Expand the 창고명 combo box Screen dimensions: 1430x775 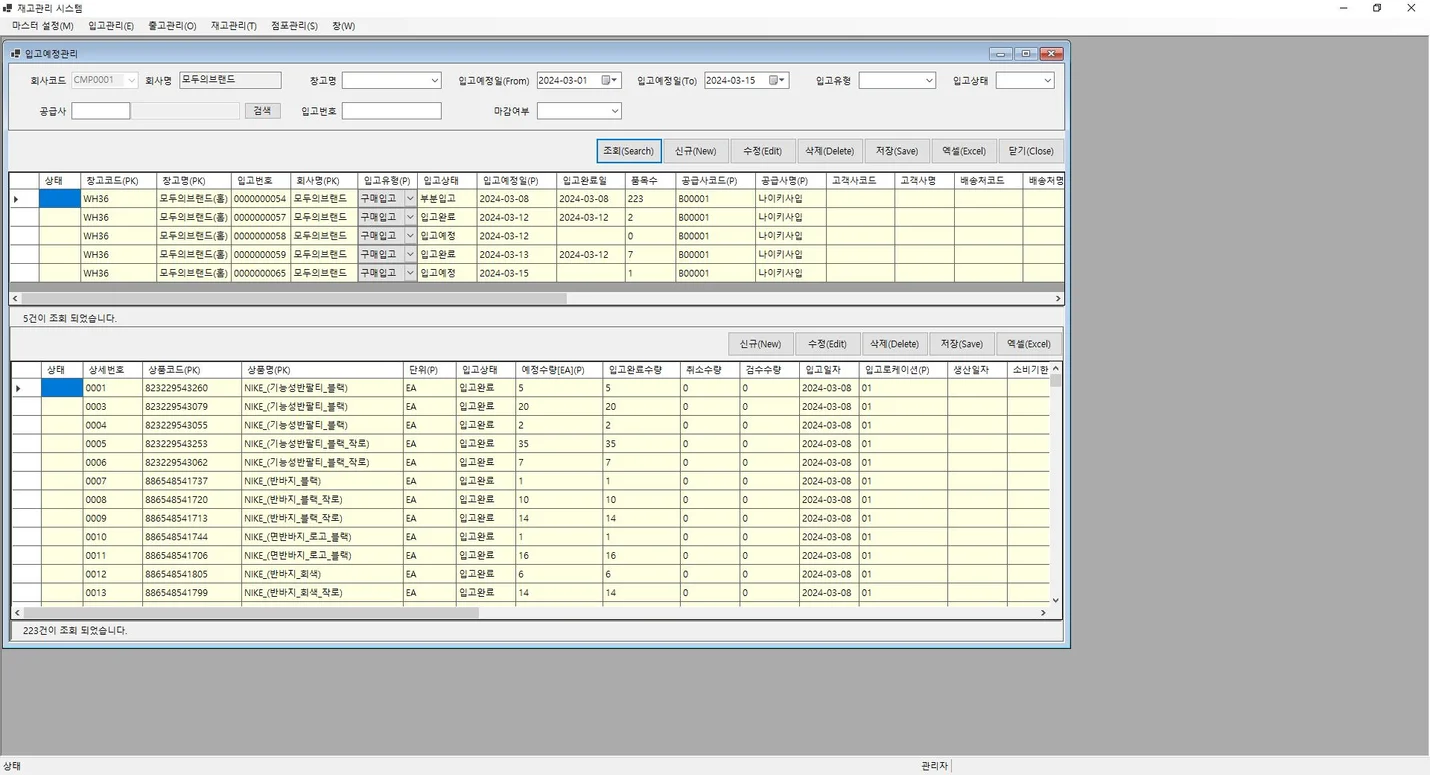[435, 80]
